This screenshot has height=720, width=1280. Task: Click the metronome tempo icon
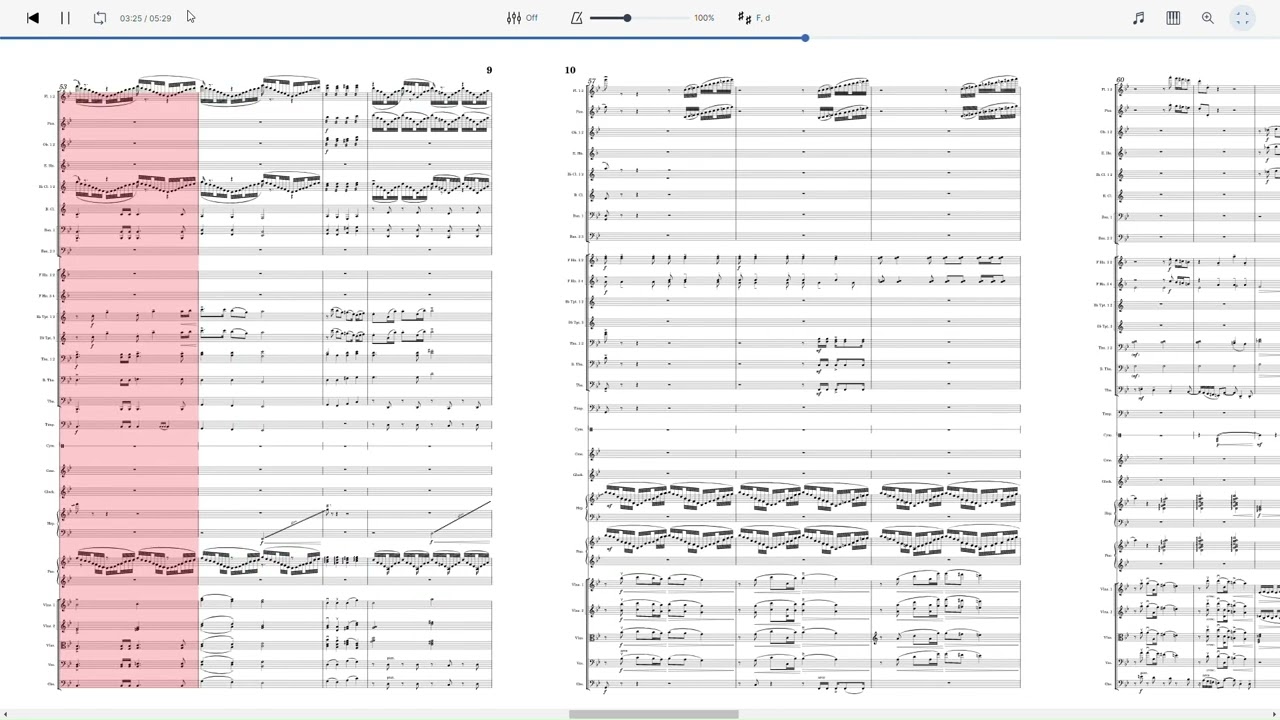click(576, 18)
